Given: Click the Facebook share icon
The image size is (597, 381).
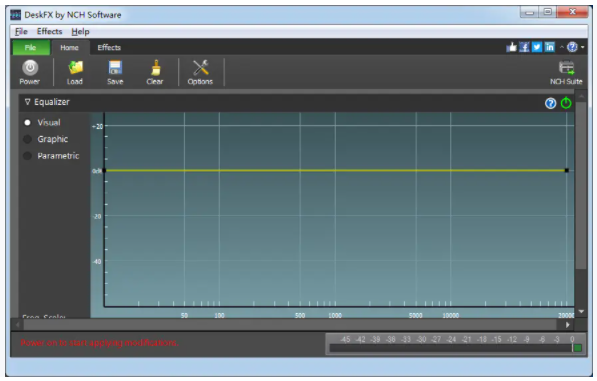Looking at the screenshot, I should point(524,47).
